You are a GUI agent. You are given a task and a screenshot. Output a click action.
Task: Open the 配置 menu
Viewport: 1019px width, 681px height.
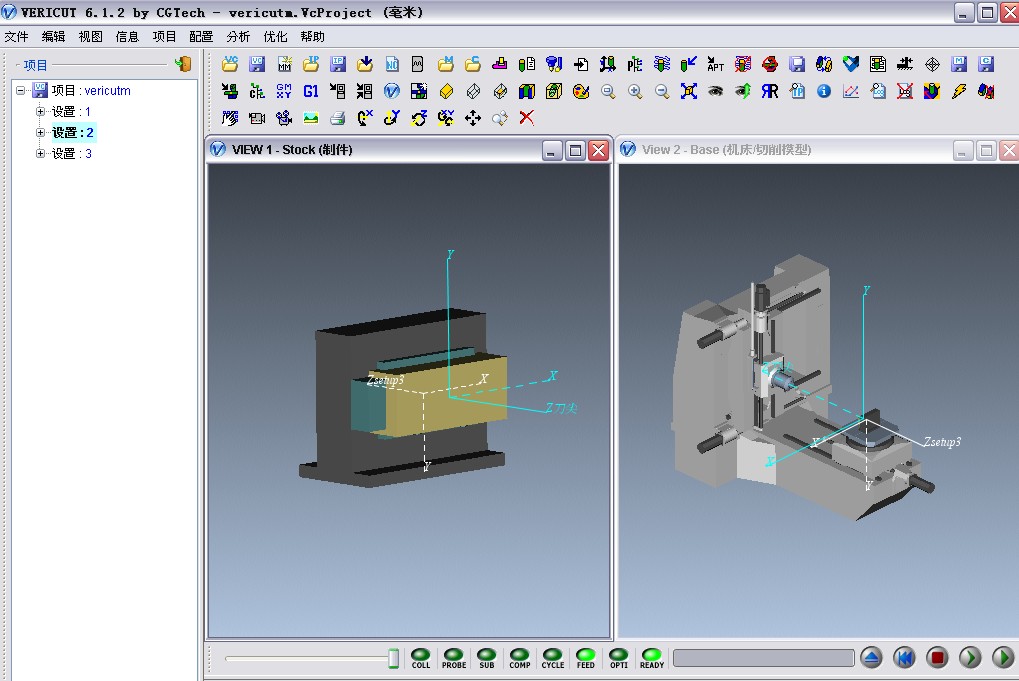click(201, 36)
